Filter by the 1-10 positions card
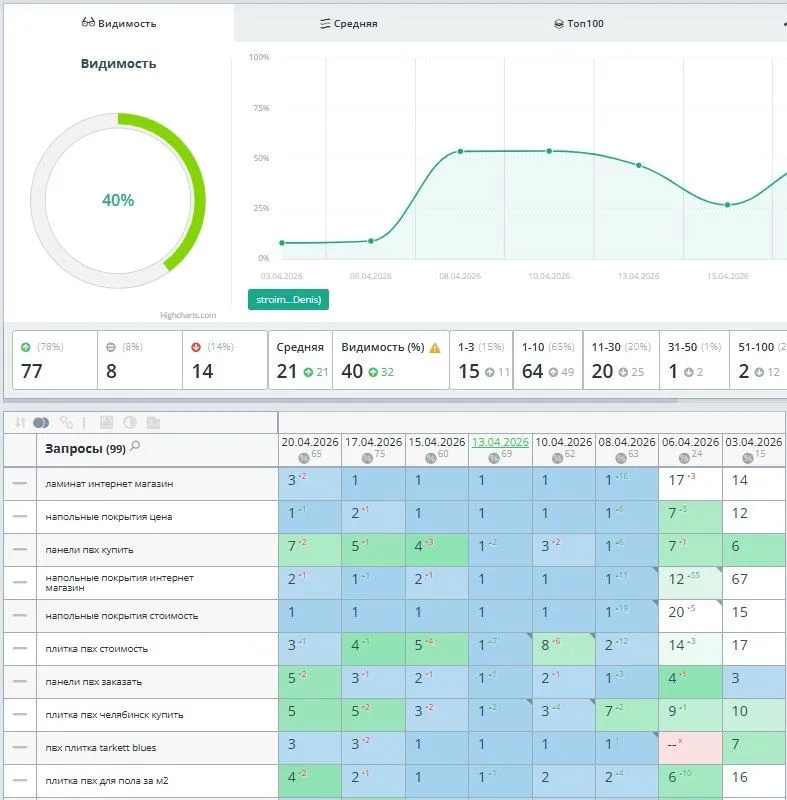 547,360
